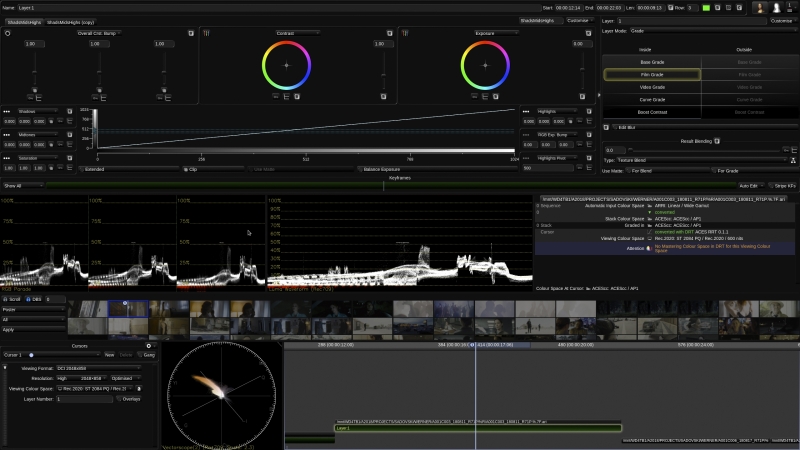Click the Customise button in Layer panel

pos(781,20)
